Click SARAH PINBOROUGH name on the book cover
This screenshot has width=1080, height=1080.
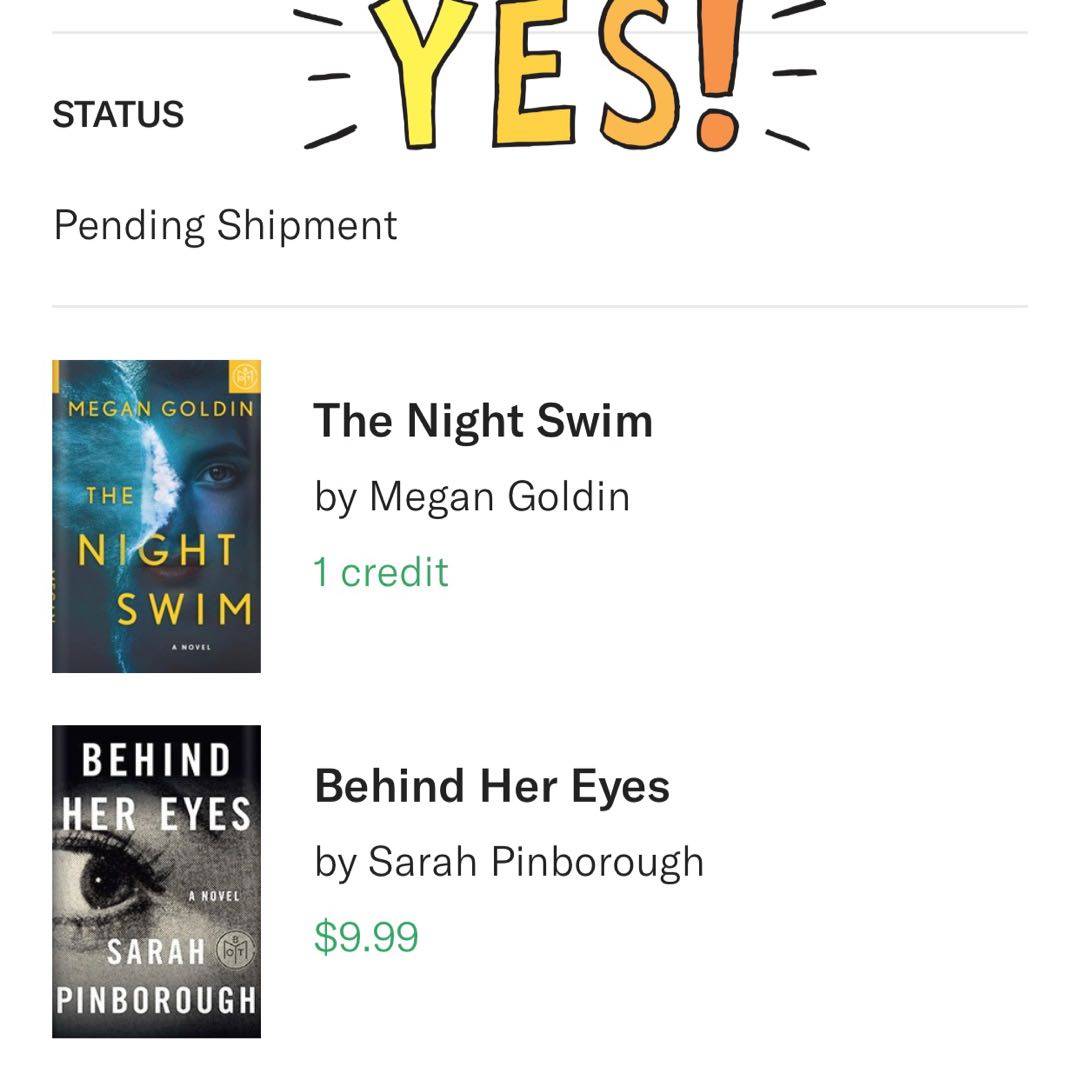tap(156, 975)
